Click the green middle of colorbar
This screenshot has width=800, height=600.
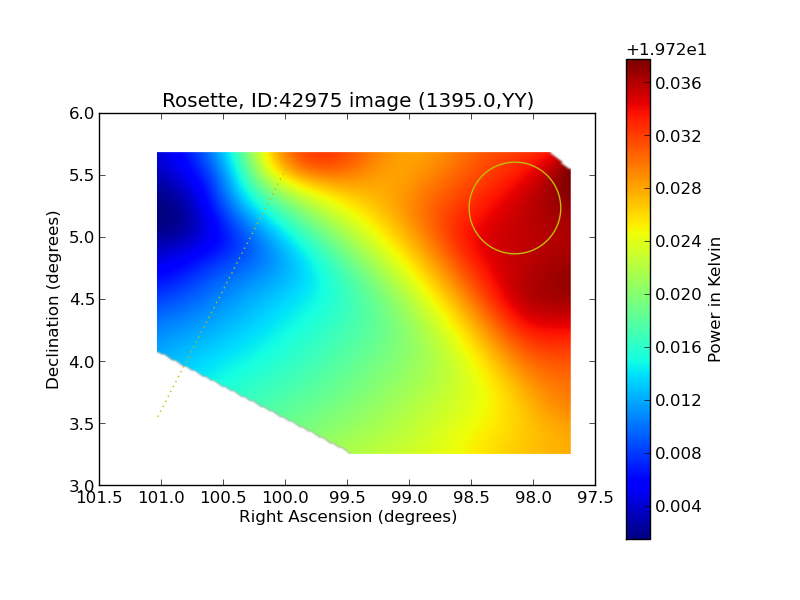pos(638,301)
